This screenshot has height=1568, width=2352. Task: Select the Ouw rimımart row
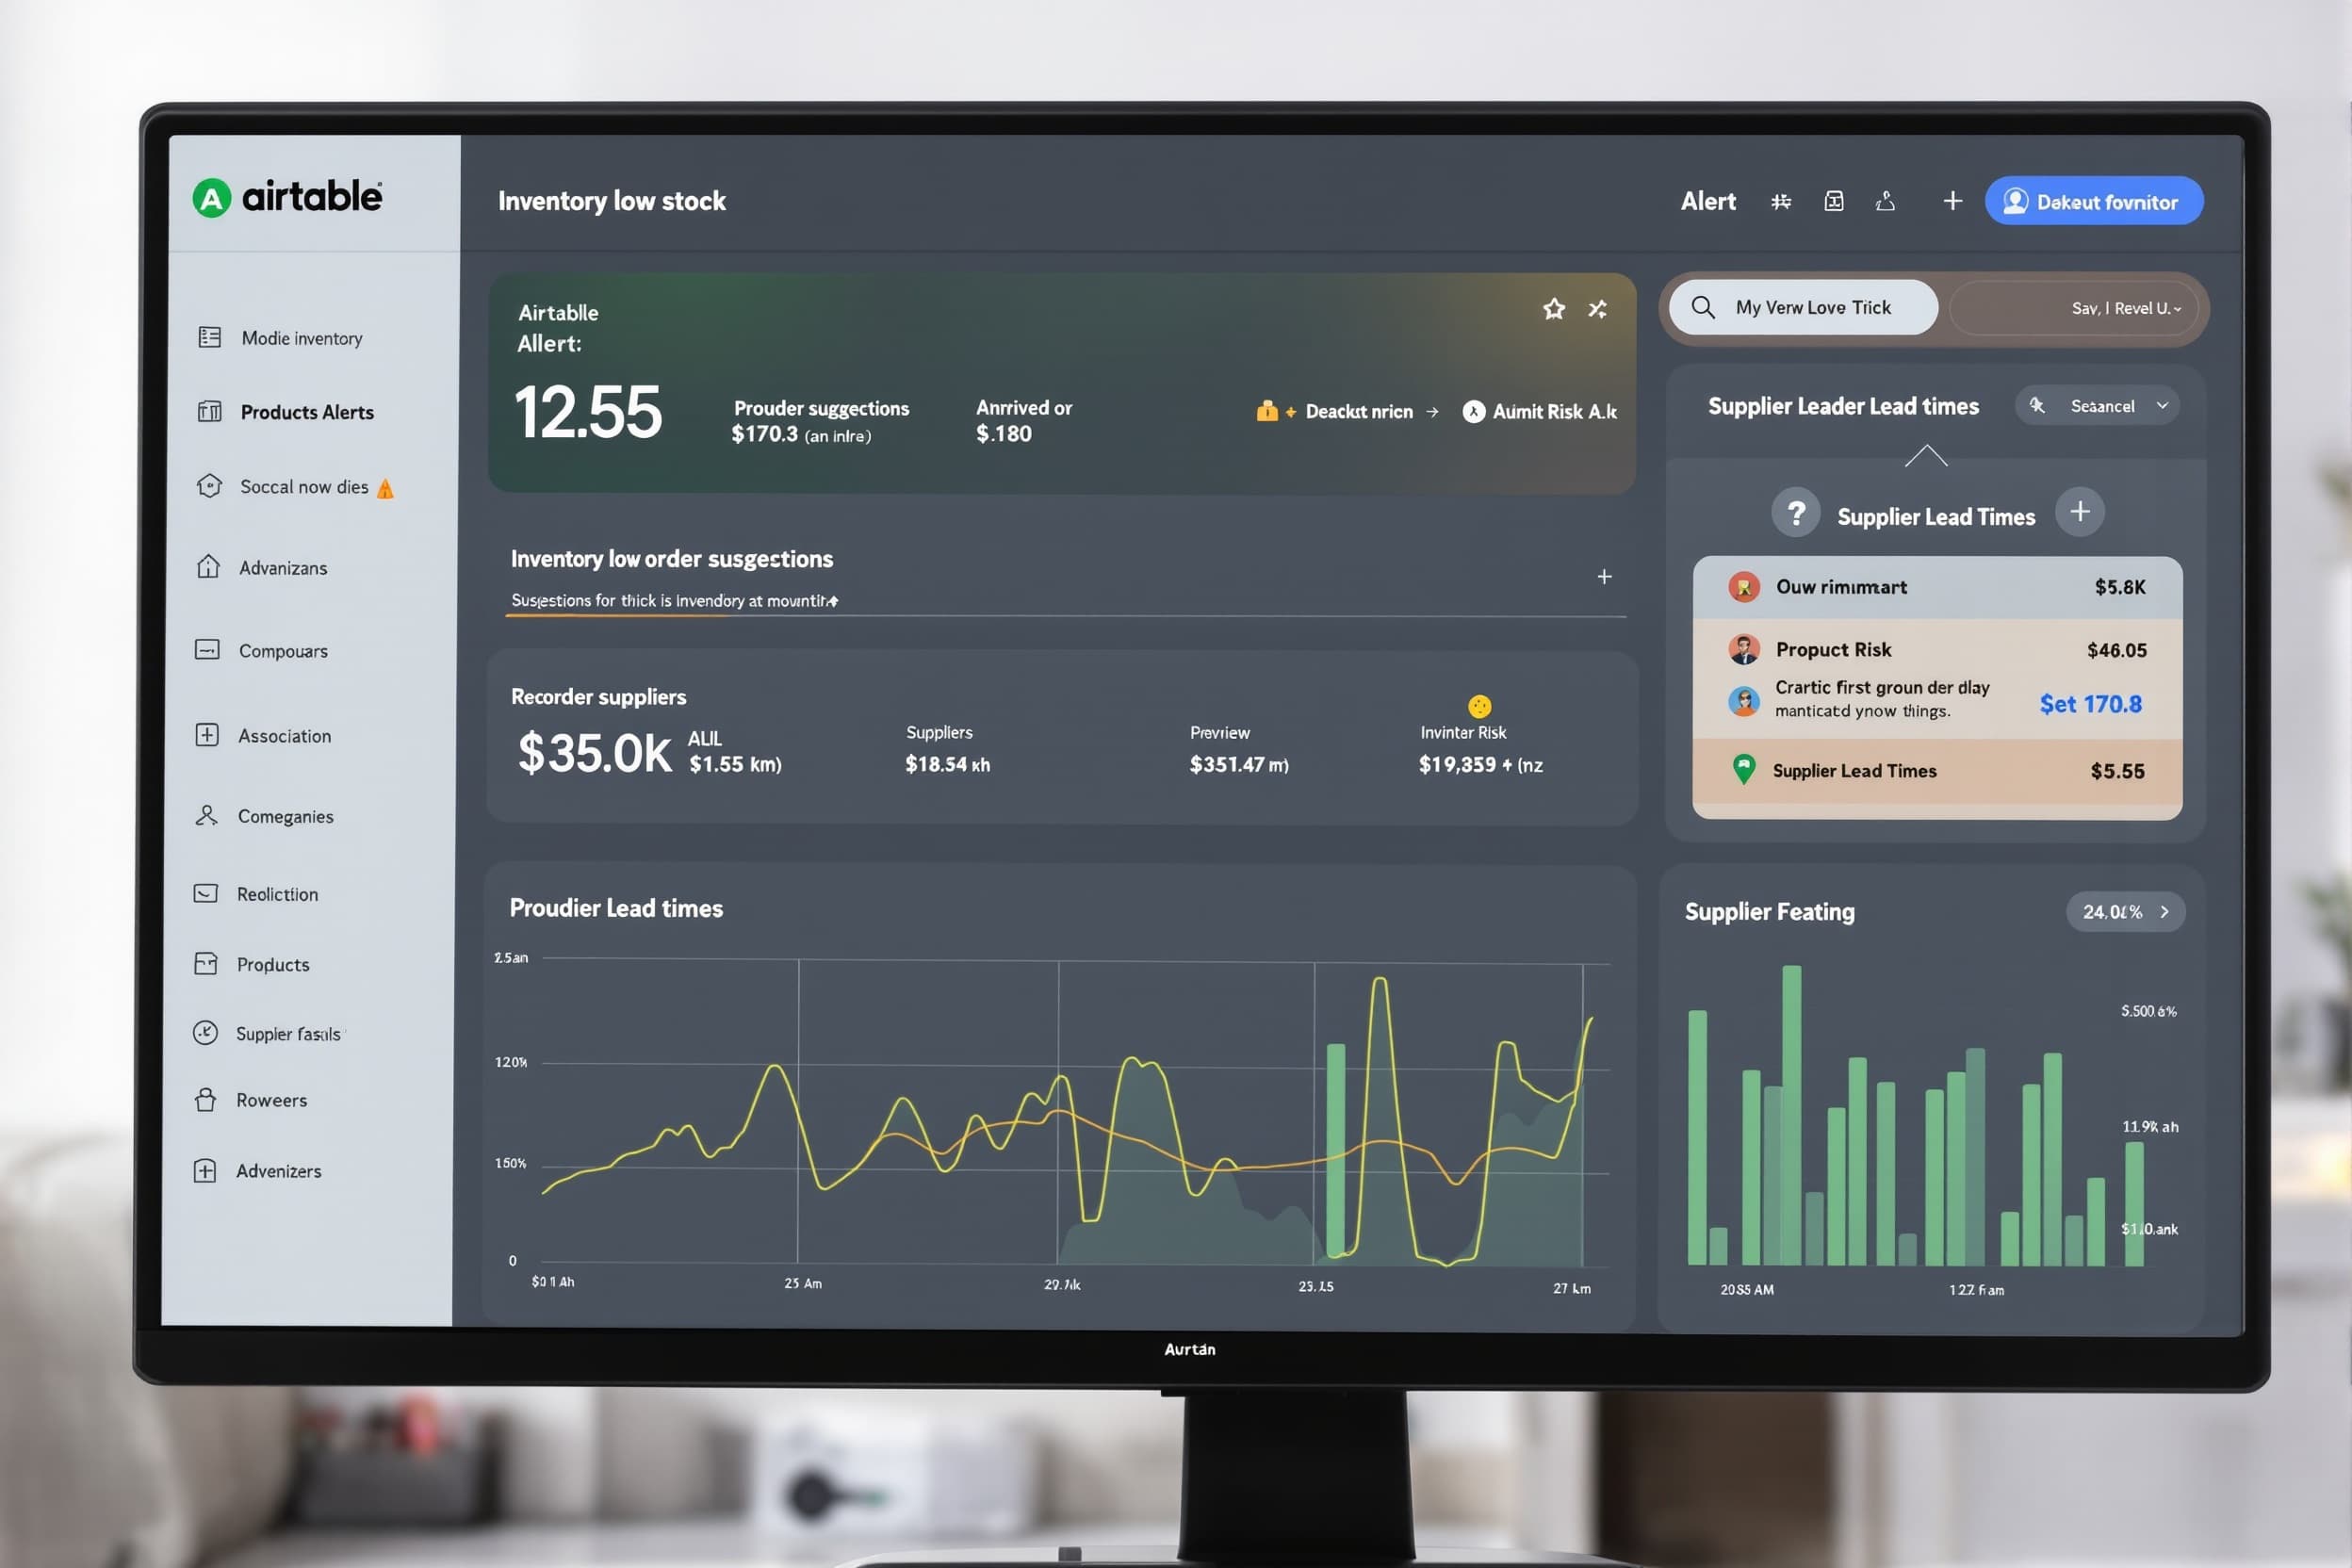(1937, 587)
